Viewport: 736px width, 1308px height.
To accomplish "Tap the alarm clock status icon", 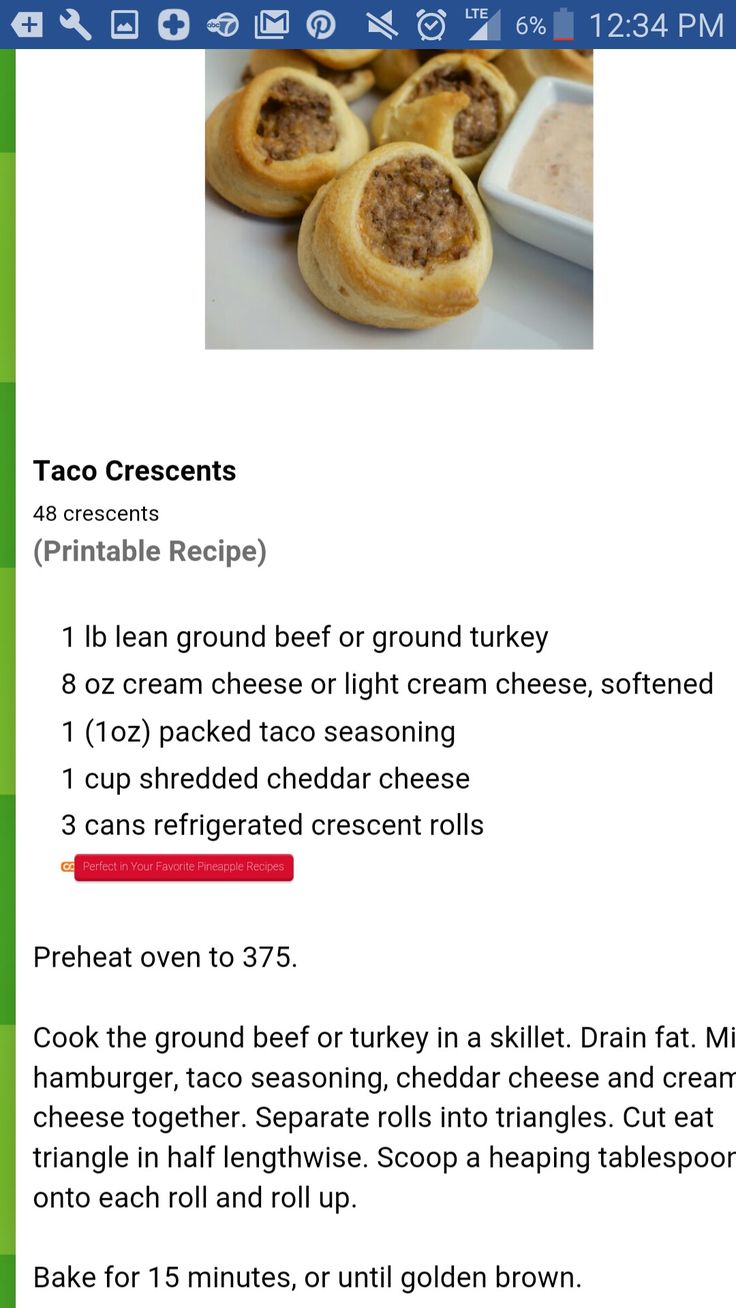I will click(x=431, y=24).
